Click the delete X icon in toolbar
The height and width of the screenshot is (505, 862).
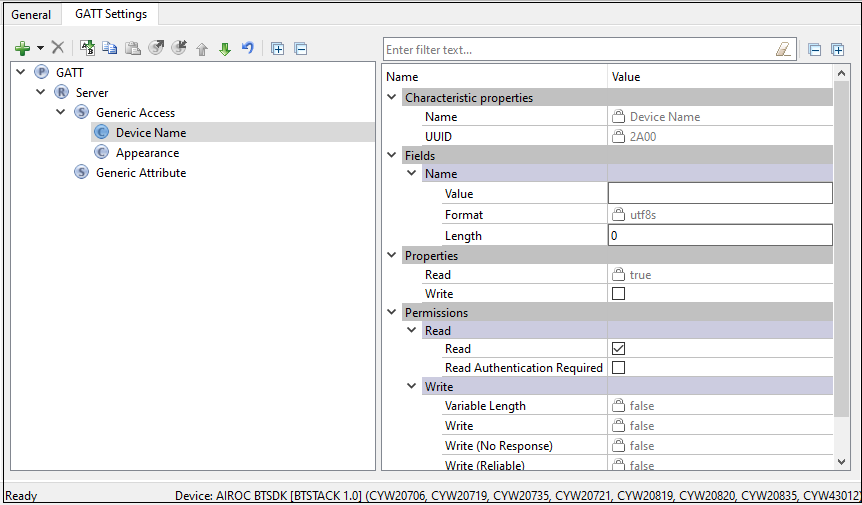click(58, 48)
